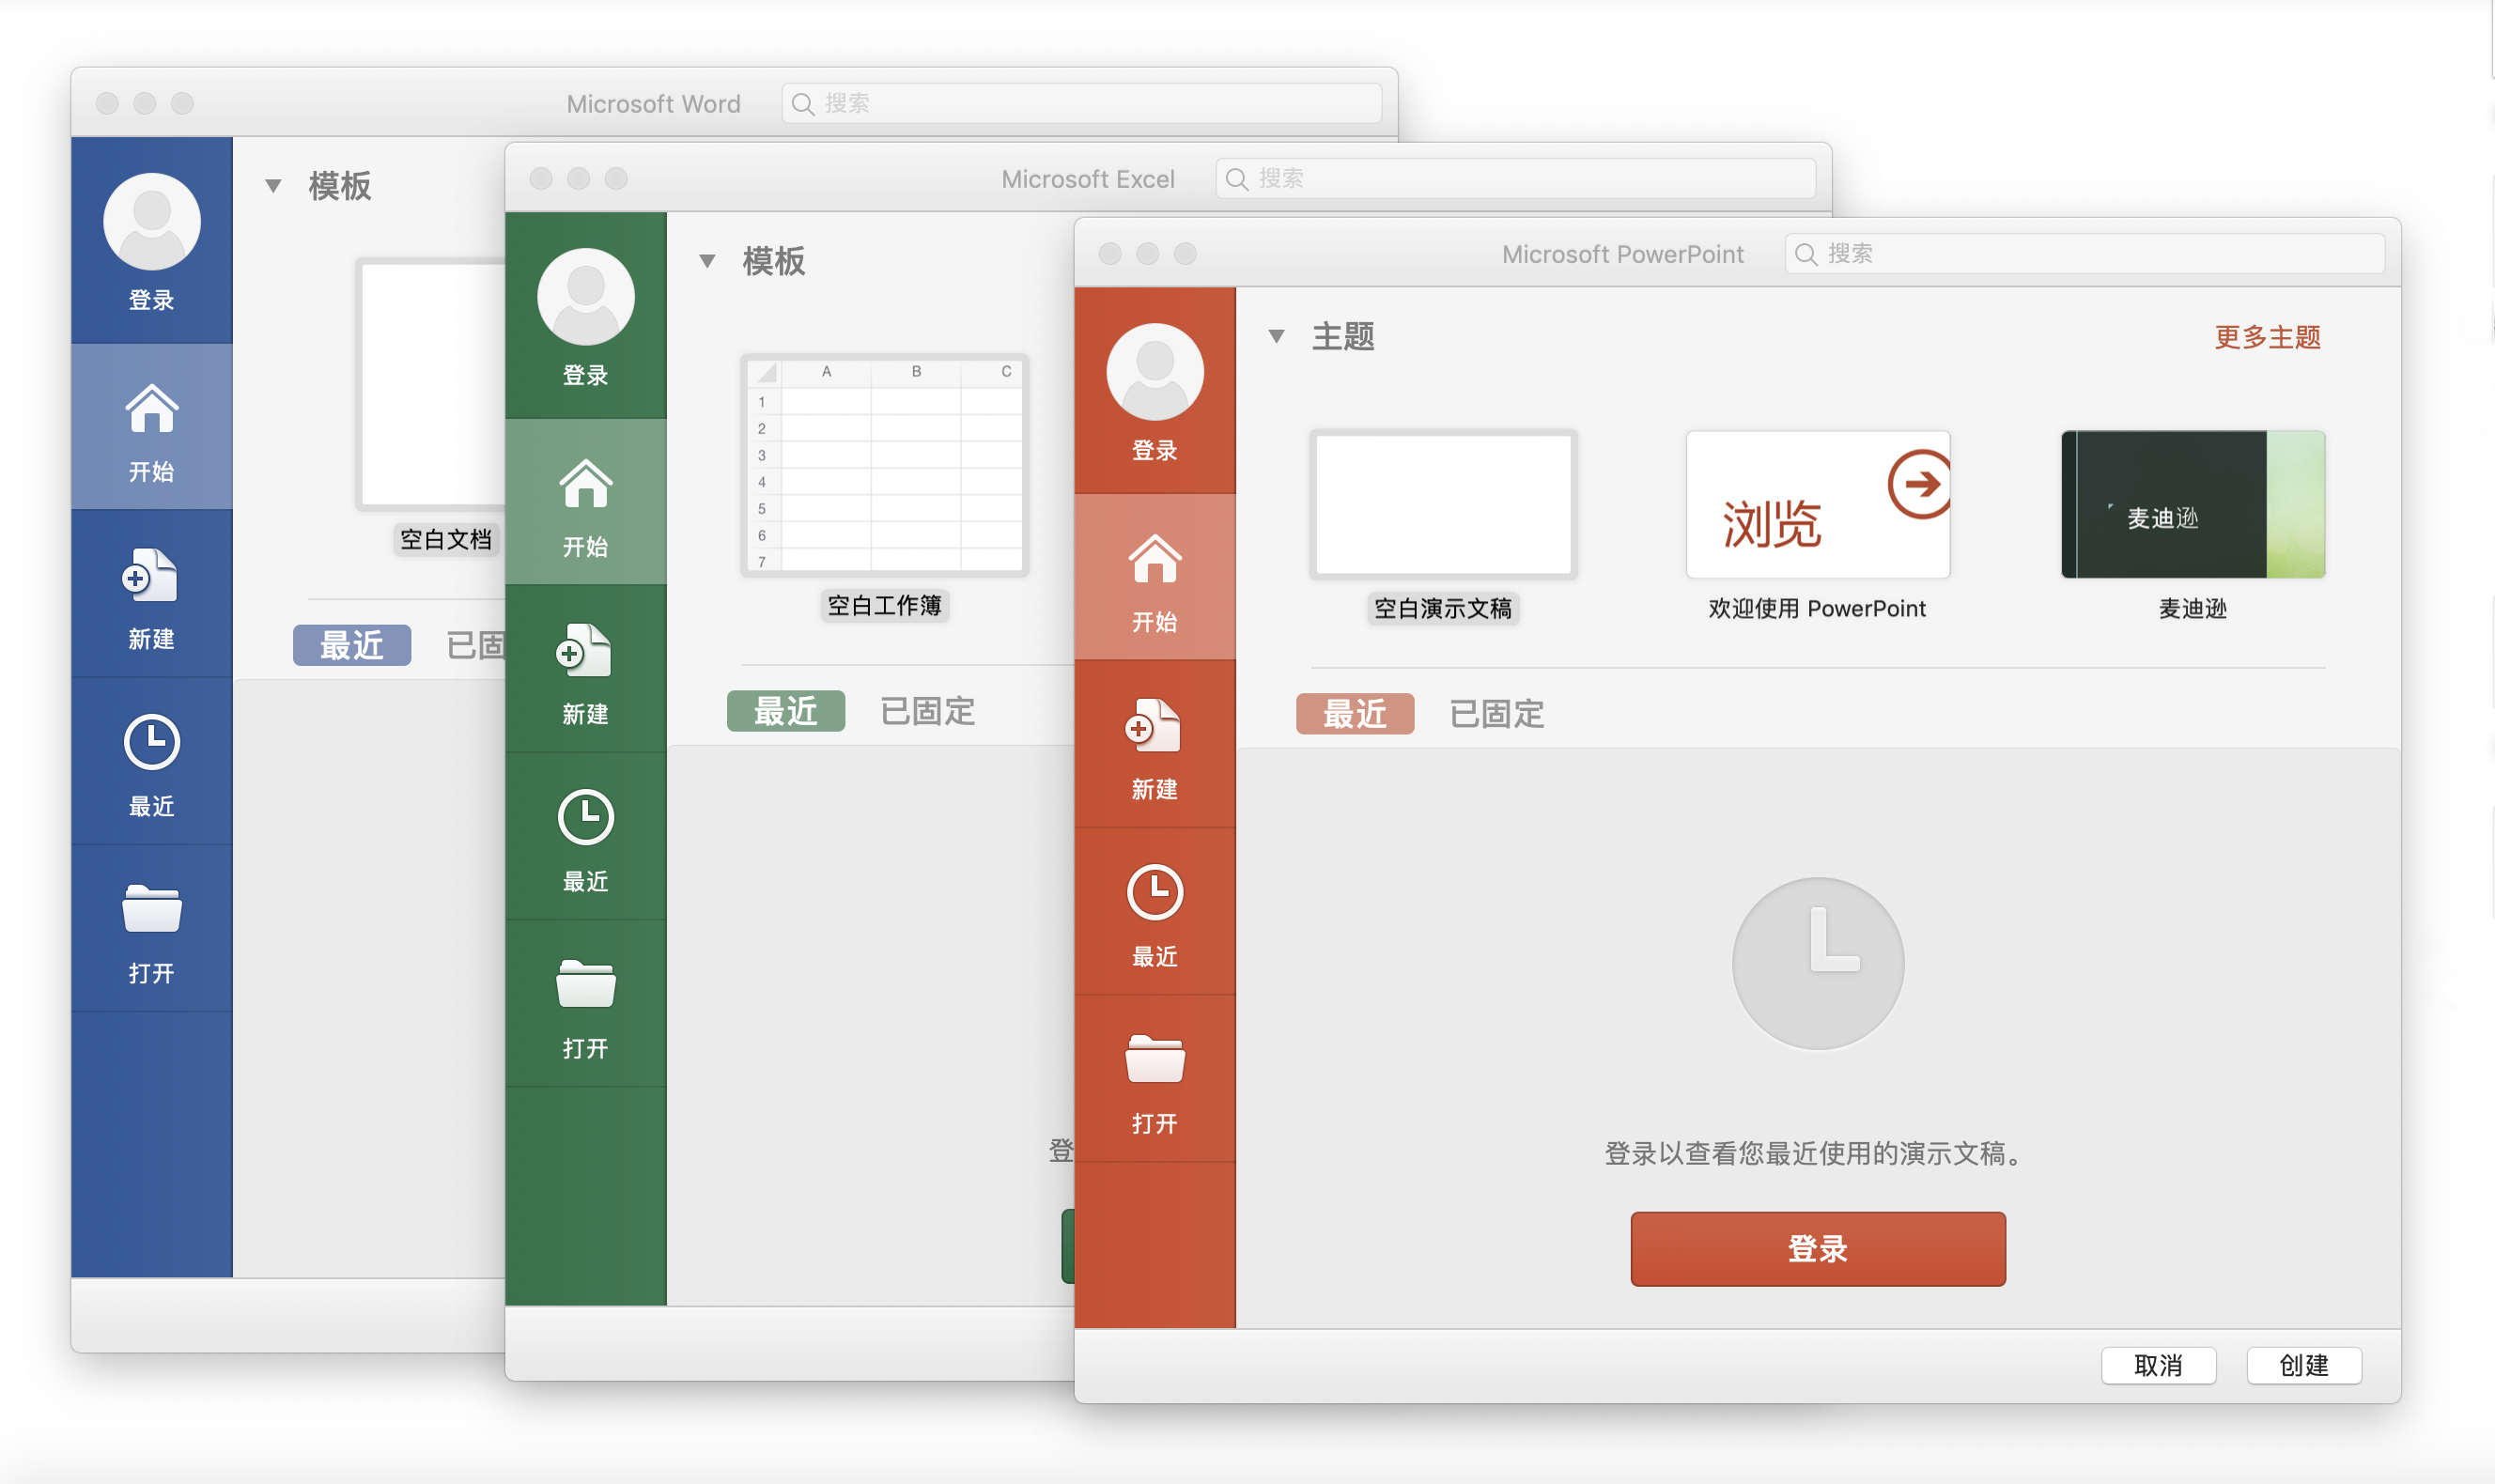Click the search magnifier in Word
The image size is (2495, 1484).
click(x=802, y=104)
